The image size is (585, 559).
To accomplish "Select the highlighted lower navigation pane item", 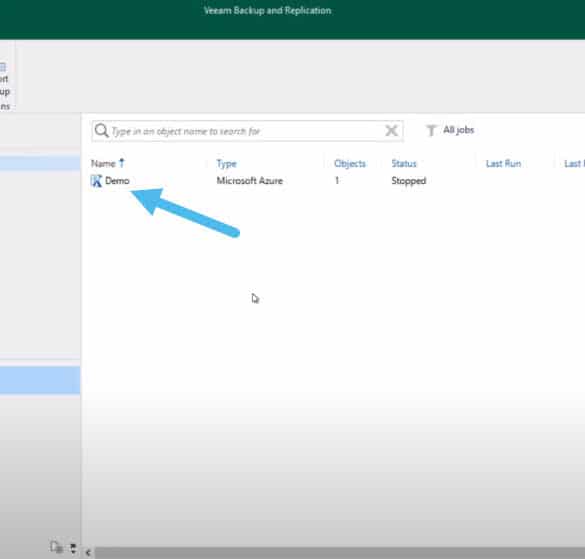I will [x=40, y=380].
